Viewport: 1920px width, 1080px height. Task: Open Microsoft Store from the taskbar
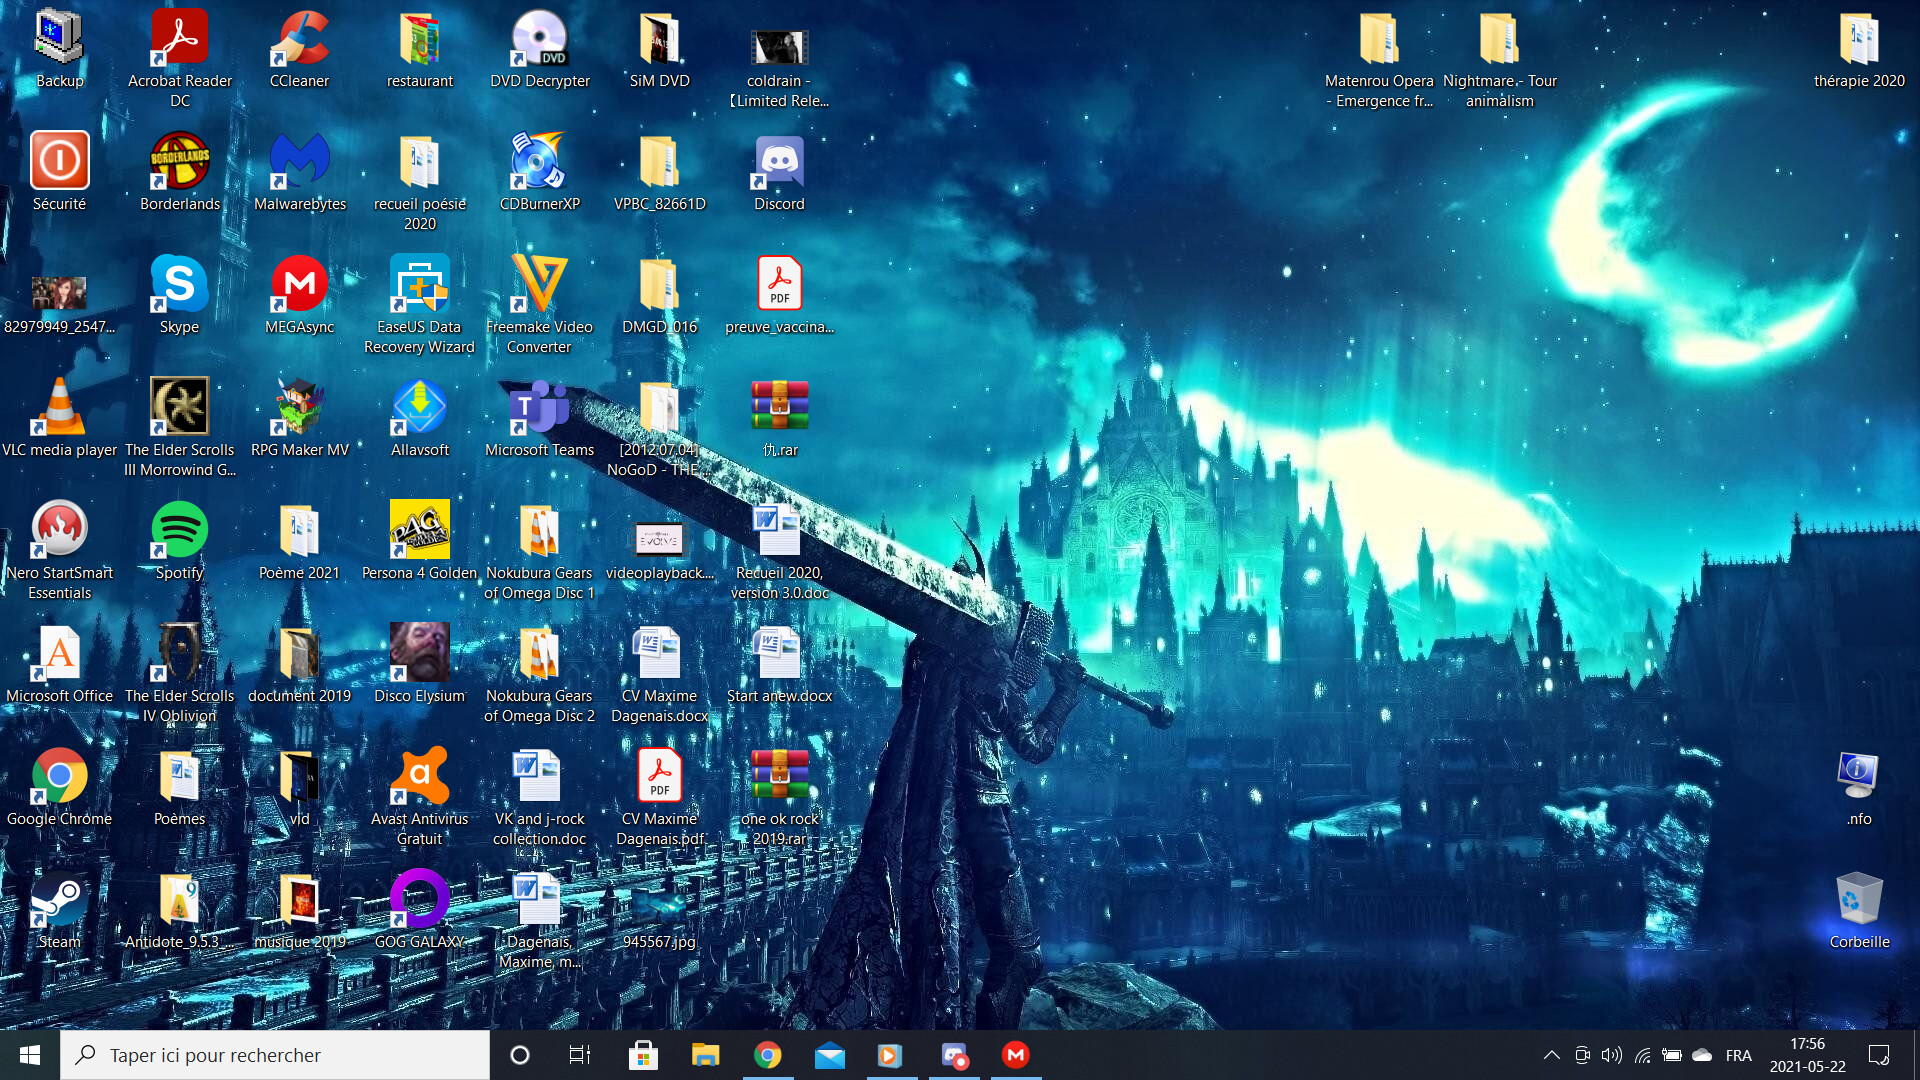tap(643, 1055)
